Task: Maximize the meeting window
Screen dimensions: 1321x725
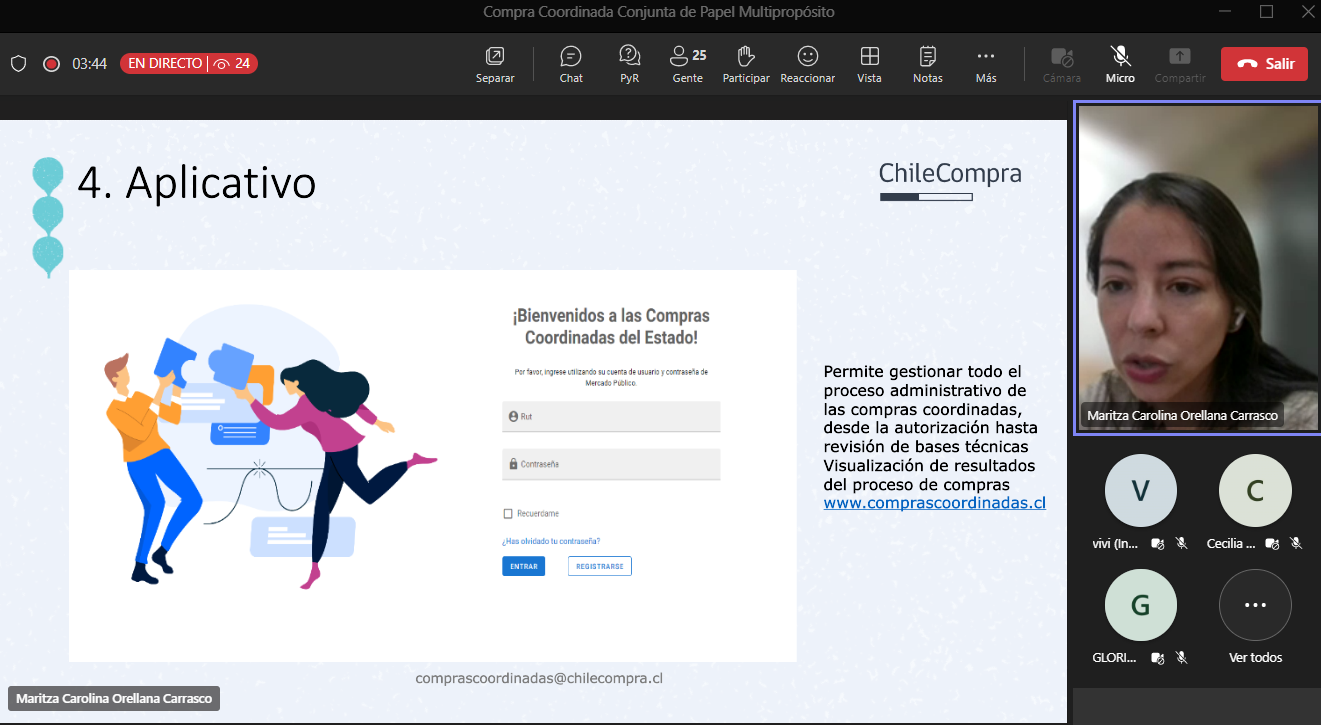Action: tap(1266, 12)
